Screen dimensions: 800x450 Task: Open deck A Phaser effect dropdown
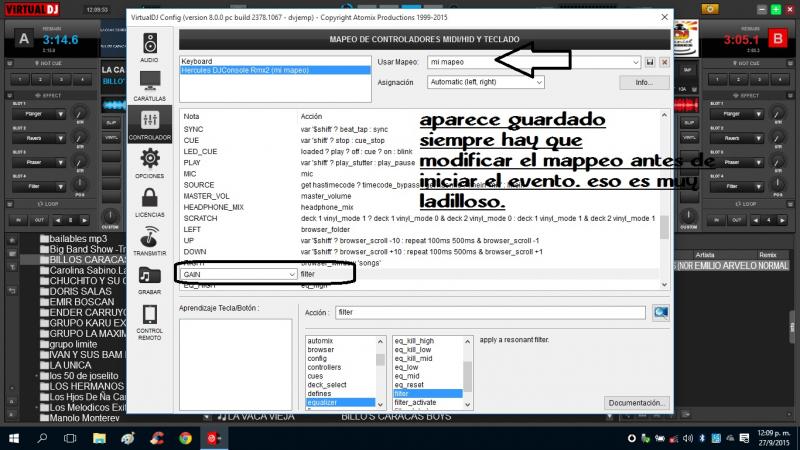pyautogui.click(x=38, y=162)
